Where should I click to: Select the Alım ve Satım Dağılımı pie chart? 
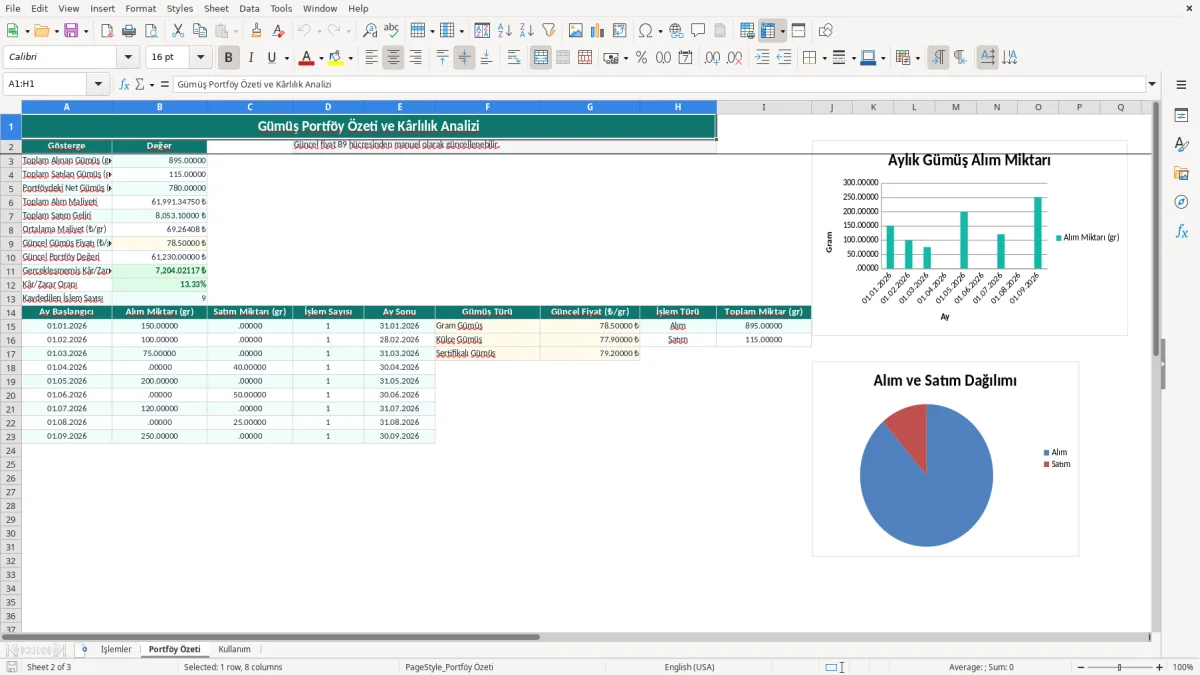945,458
